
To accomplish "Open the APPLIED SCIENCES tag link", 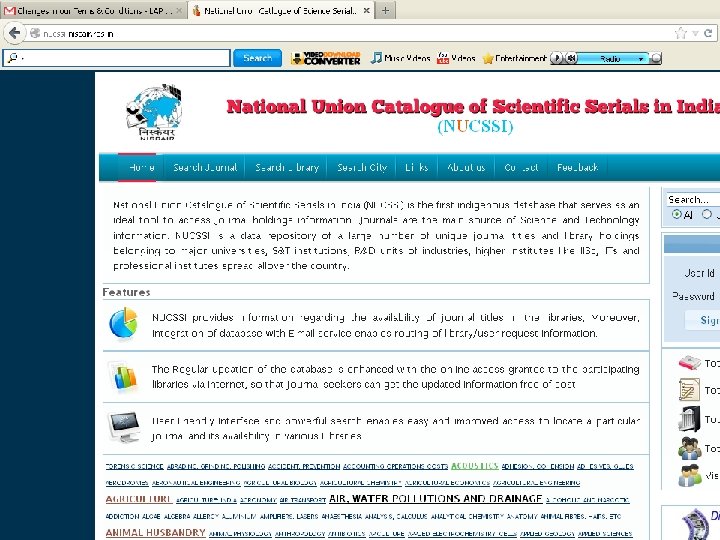I will pyautogui.click(x=605, y=534).
